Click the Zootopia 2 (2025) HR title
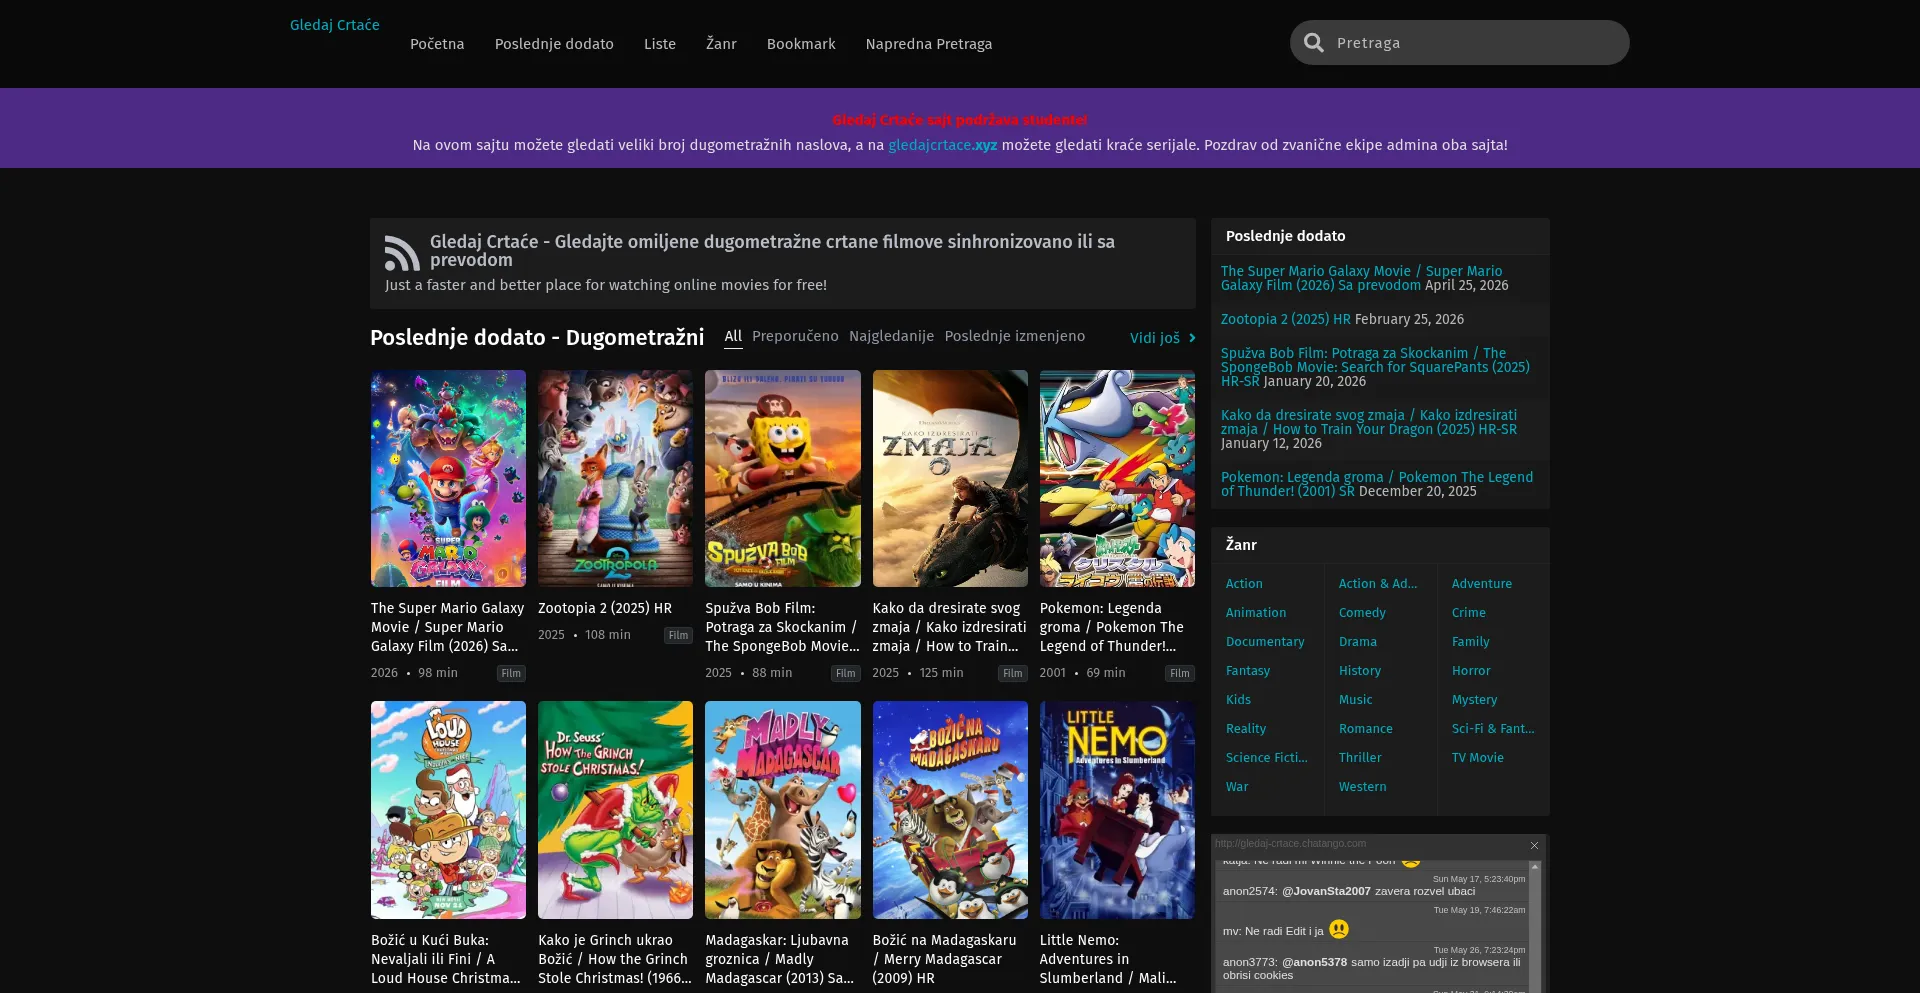Image resolution: width=1920 pixels, height=993 pixels. coord(605,608)
